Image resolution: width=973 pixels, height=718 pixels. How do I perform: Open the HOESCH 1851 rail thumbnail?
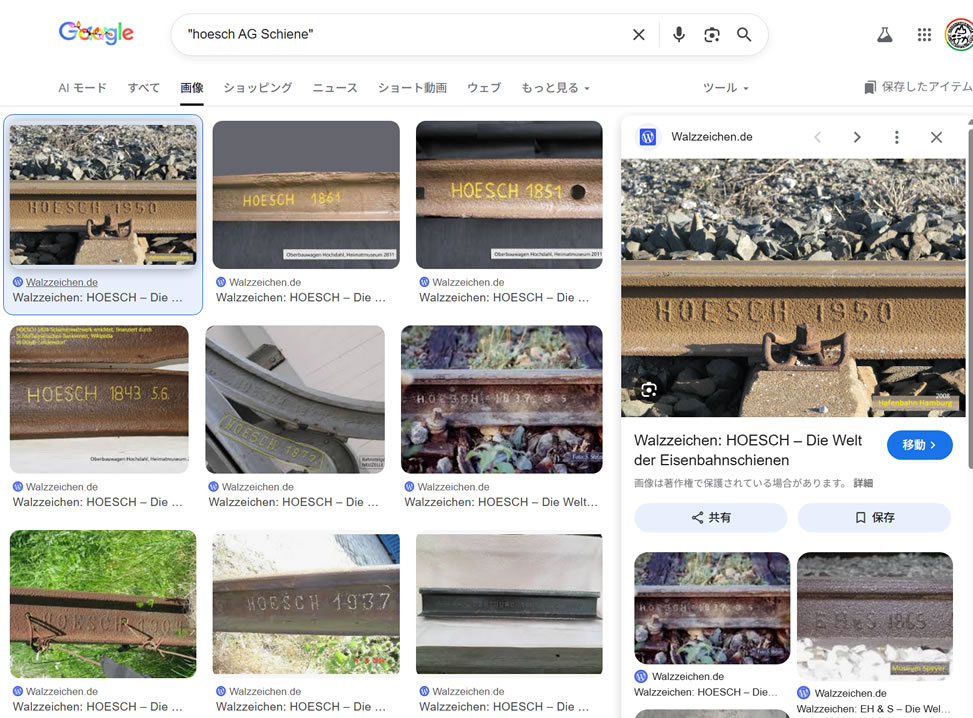pyautogui.click(x=509, y=195)
